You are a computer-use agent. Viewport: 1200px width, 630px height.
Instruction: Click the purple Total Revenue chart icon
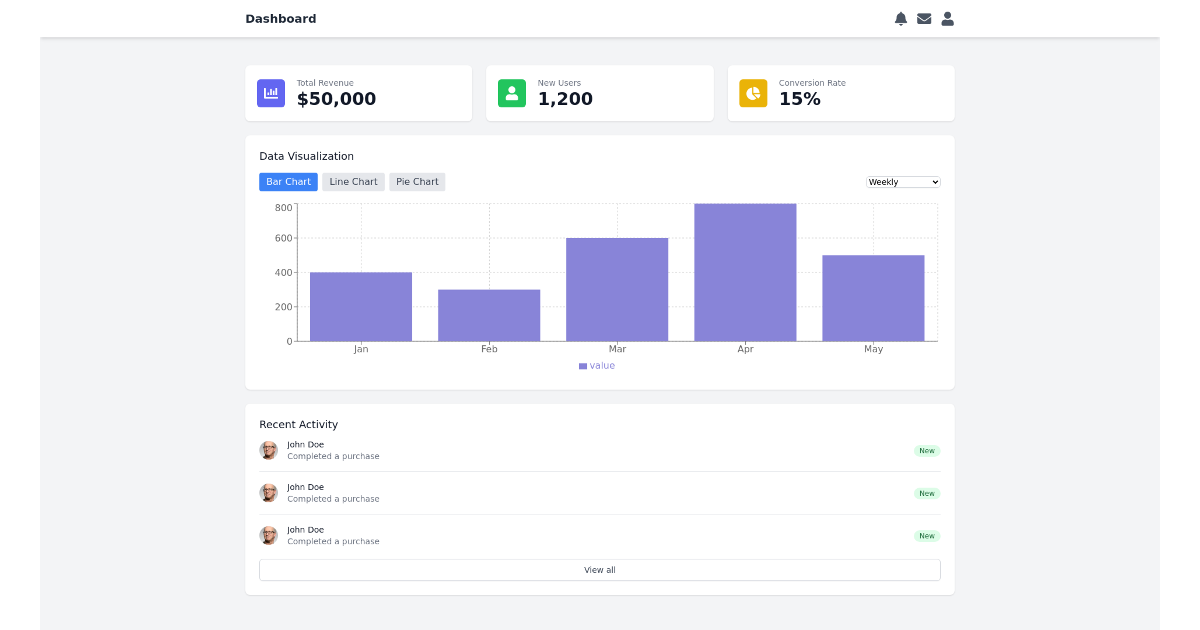point(270,93)
